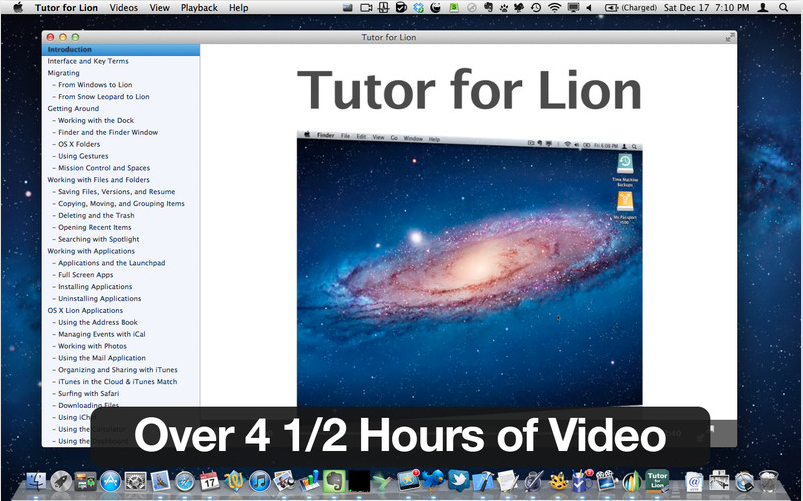Viewport: 803px width, 501px height.
Task: Open the Apple menu
Action: [x=18, y=7]
